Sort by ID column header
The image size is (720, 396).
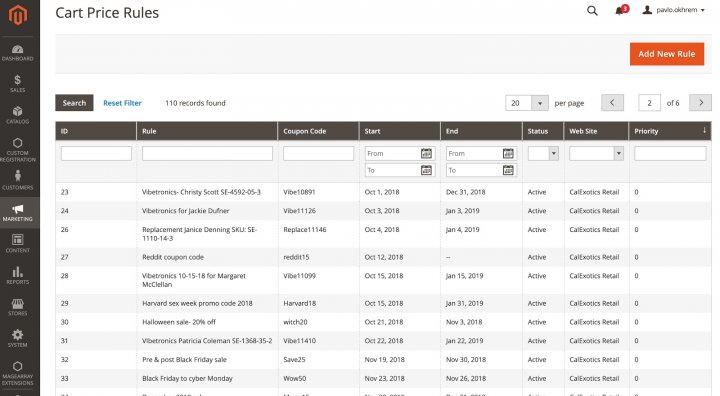96,131
